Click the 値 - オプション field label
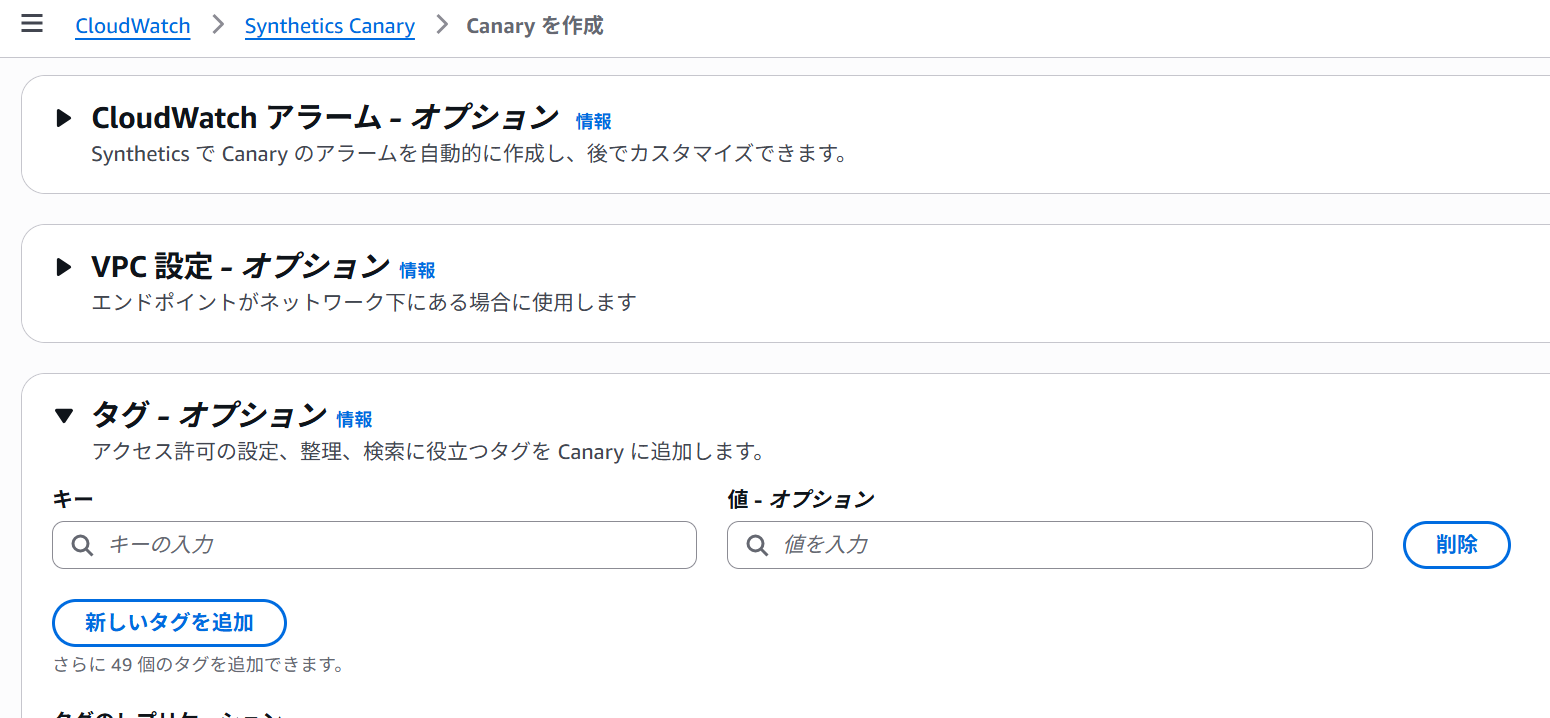 800,499
